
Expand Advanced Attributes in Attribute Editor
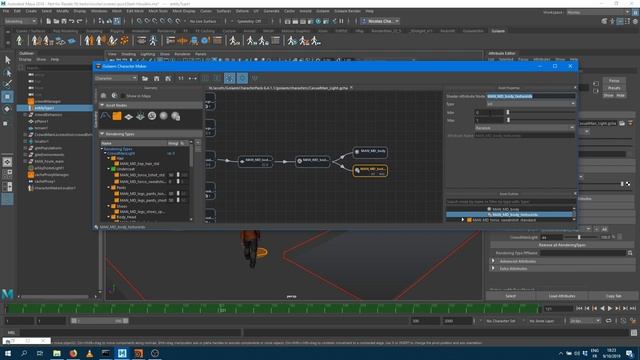point(493,261)
